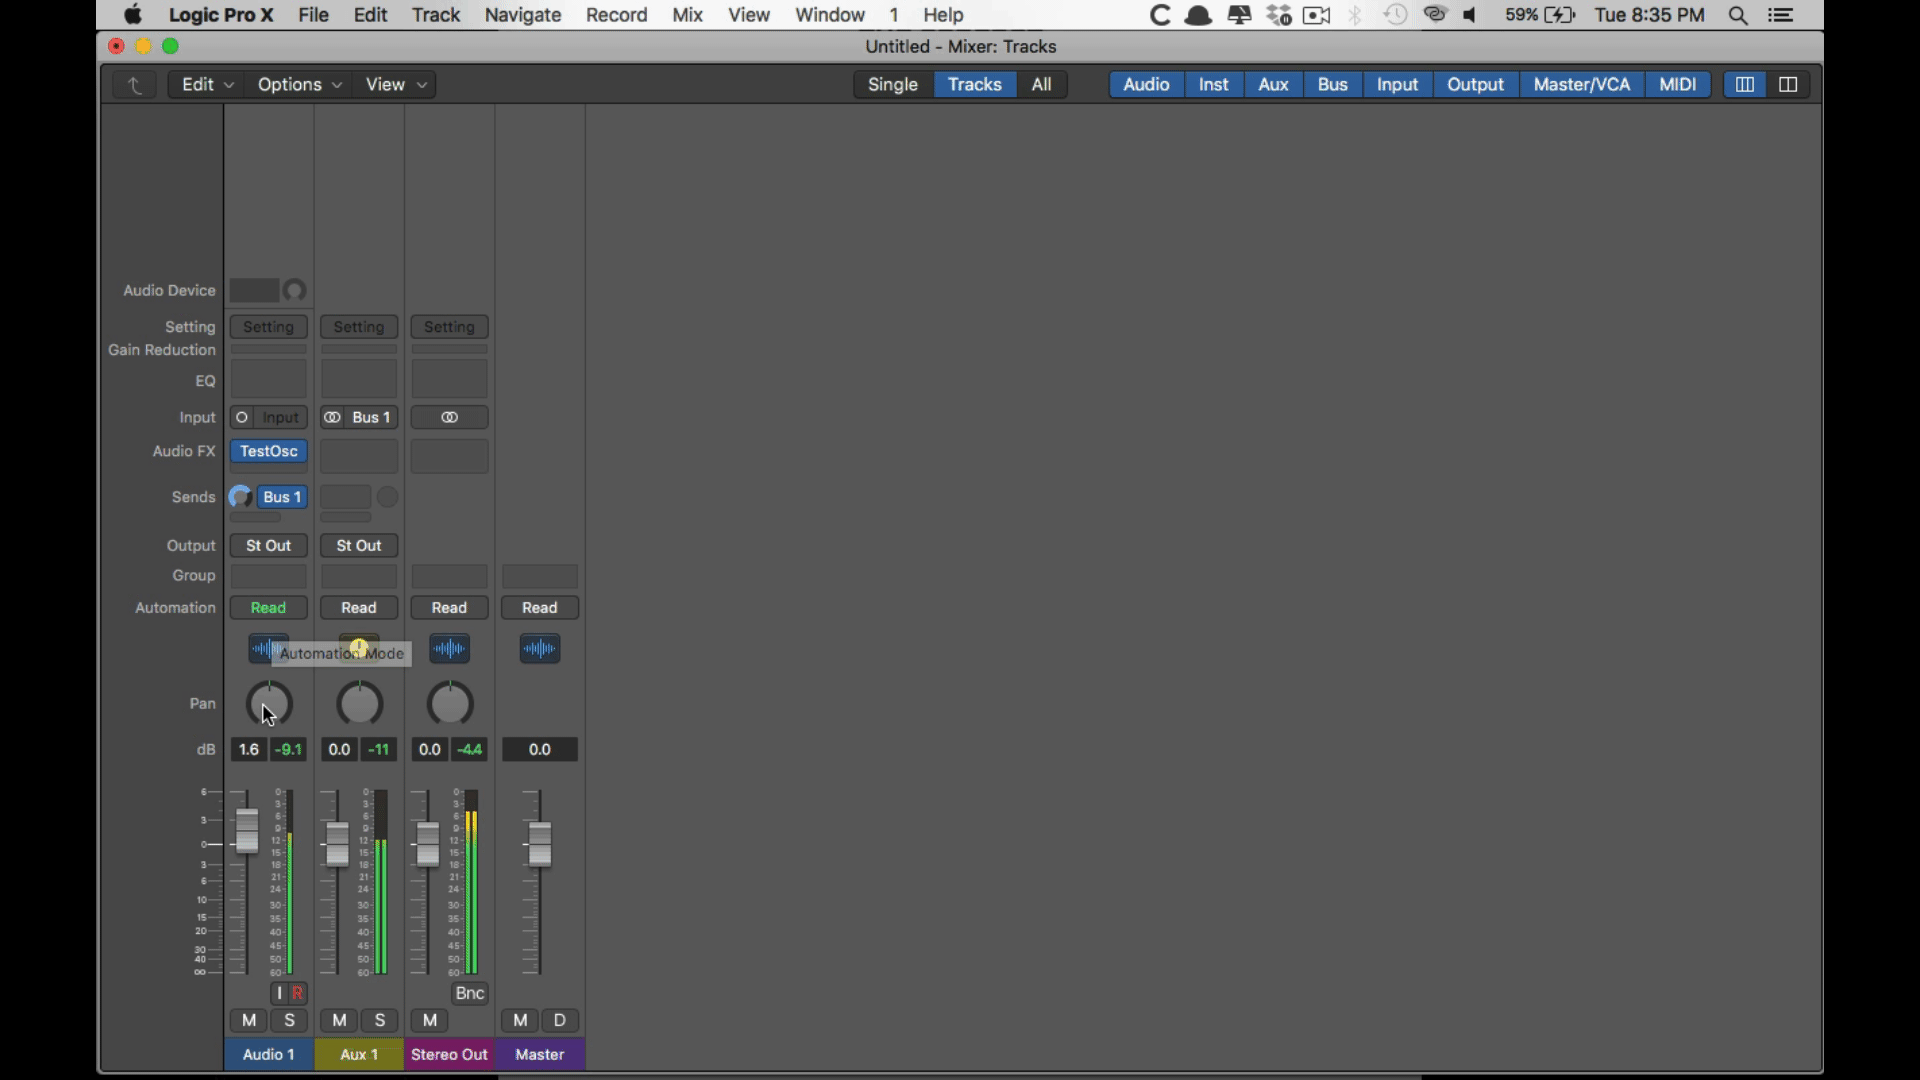This screenshot has width=1920, height=1080.
Task: Toggle MIDI channel strip filter
Action: 1678,85
